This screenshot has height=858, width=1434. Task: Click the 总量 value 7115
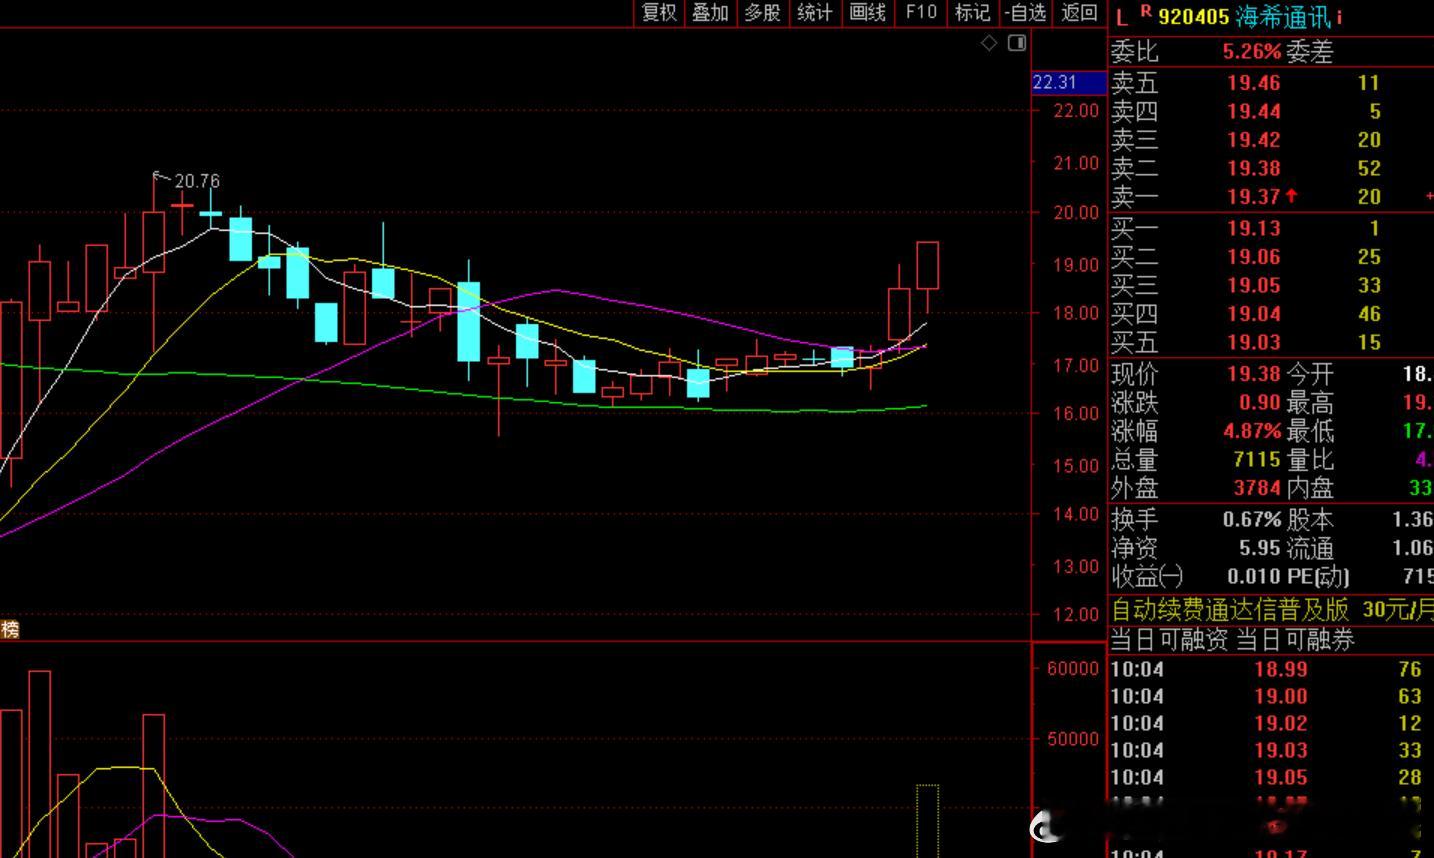tap(1257, 459)
